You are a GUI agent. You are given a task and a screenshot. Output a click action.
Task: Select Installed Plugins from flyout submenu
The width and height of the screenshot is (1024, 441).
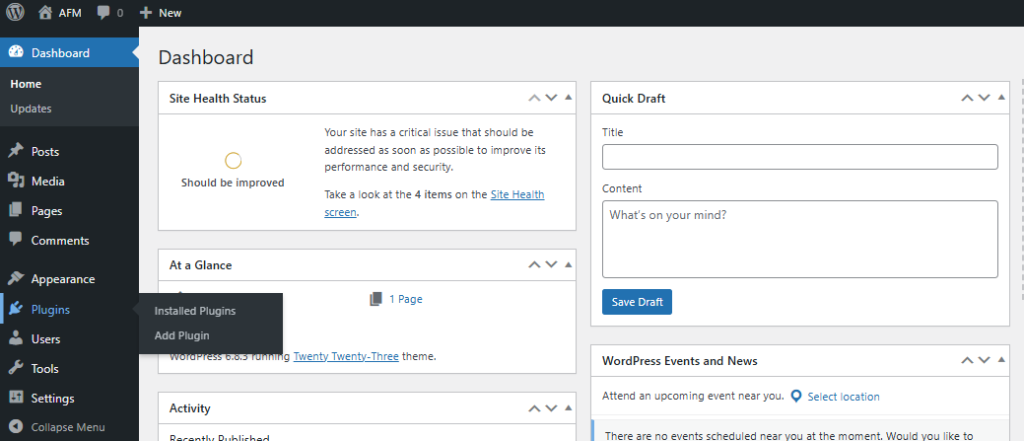[195, 311]
